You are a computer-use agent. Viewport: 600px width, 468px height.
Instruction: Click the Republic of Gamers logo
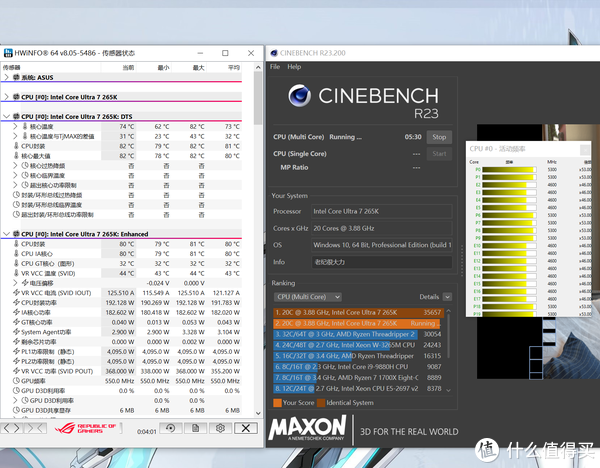click(x=85, y=428)
